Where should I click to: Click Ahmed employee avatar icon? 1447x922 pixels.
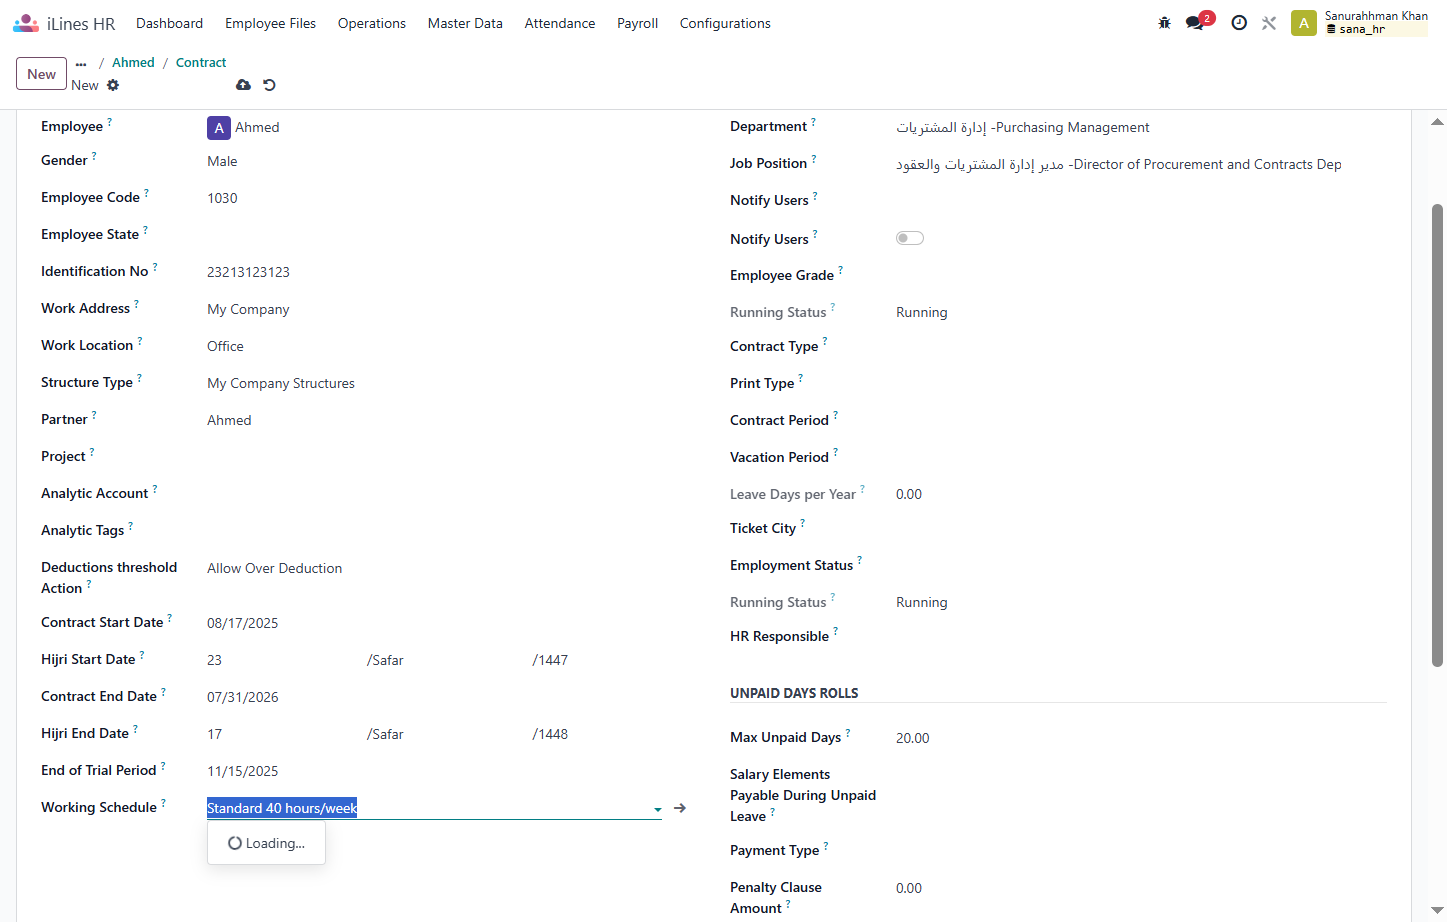[x=219, y=128]
